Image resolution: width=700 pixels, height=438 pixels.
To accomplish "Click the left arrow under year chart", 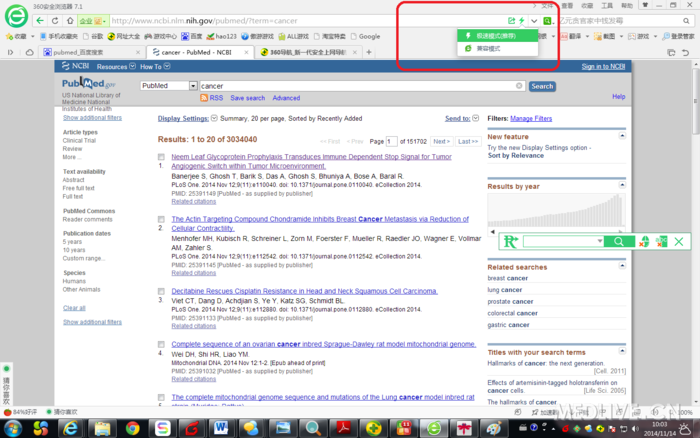I will click(492, 232).
